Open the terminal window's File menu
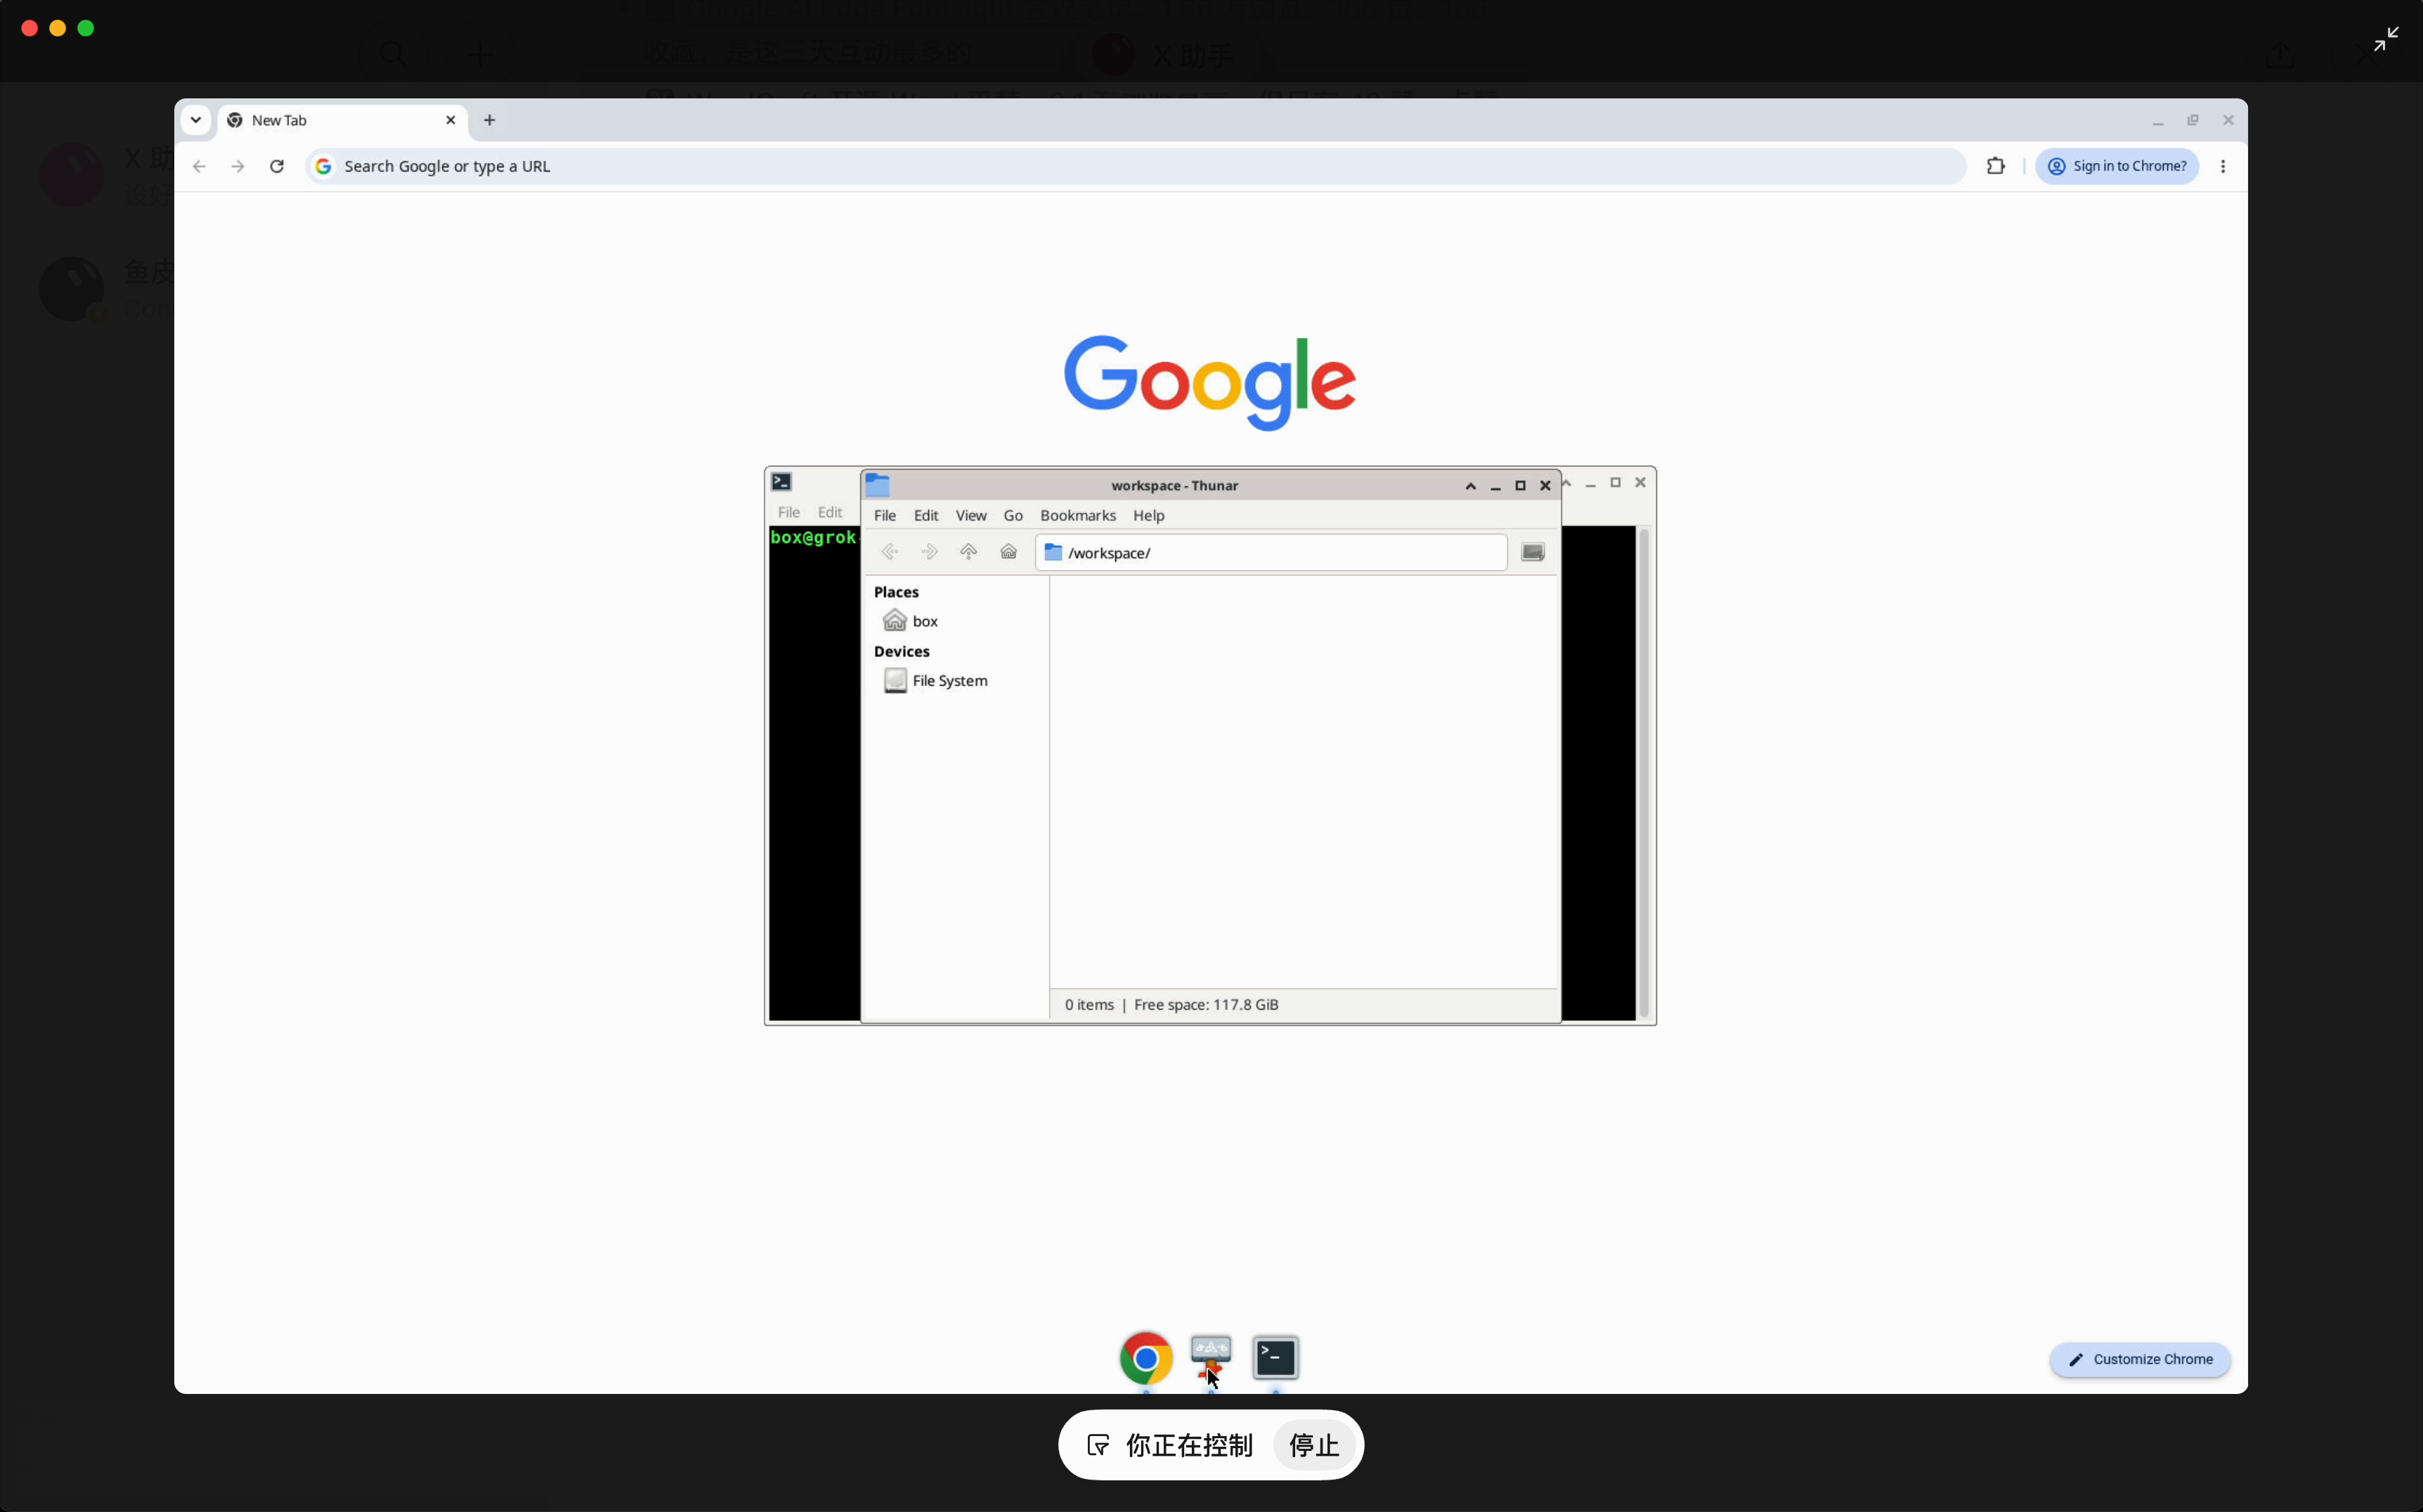Viewport: 2423px width, 1512px height. 789,512
